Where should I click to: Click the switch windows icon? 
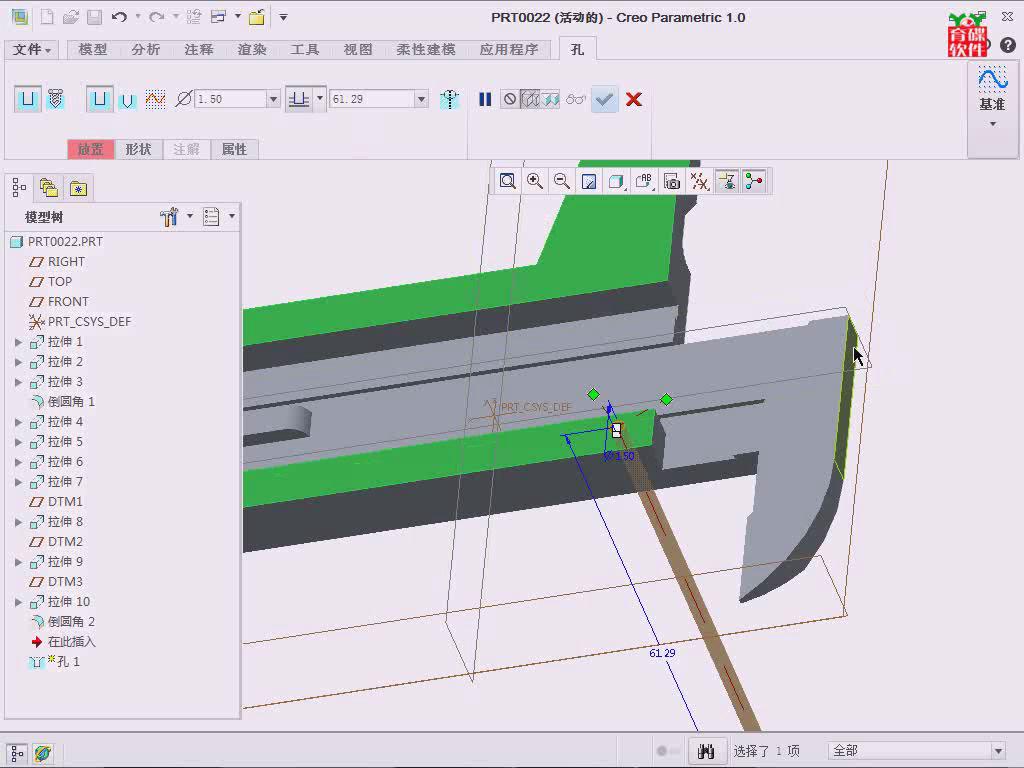(x=218, y=17)
